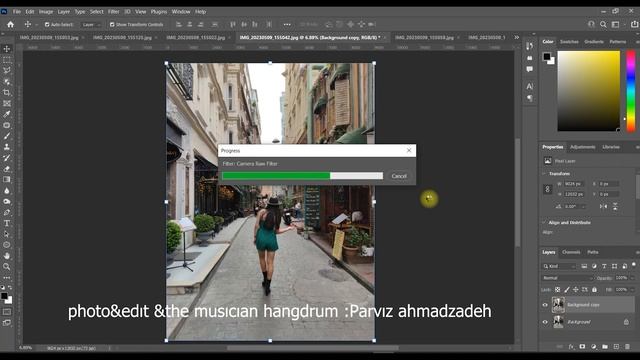Open the Fill dropdown arrow
Viewport: 640px width, 360px height.
pos(633,289)
